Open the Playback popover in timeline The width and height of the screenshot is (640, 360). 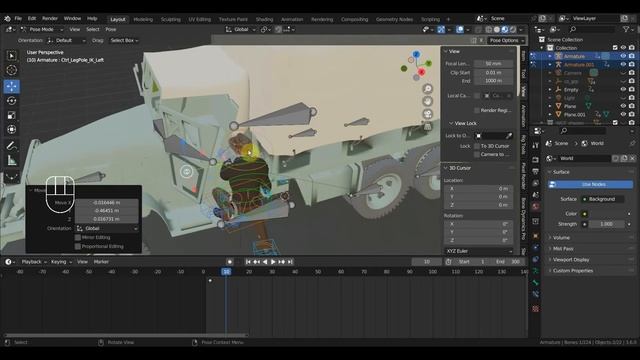(x=34, y=262)
